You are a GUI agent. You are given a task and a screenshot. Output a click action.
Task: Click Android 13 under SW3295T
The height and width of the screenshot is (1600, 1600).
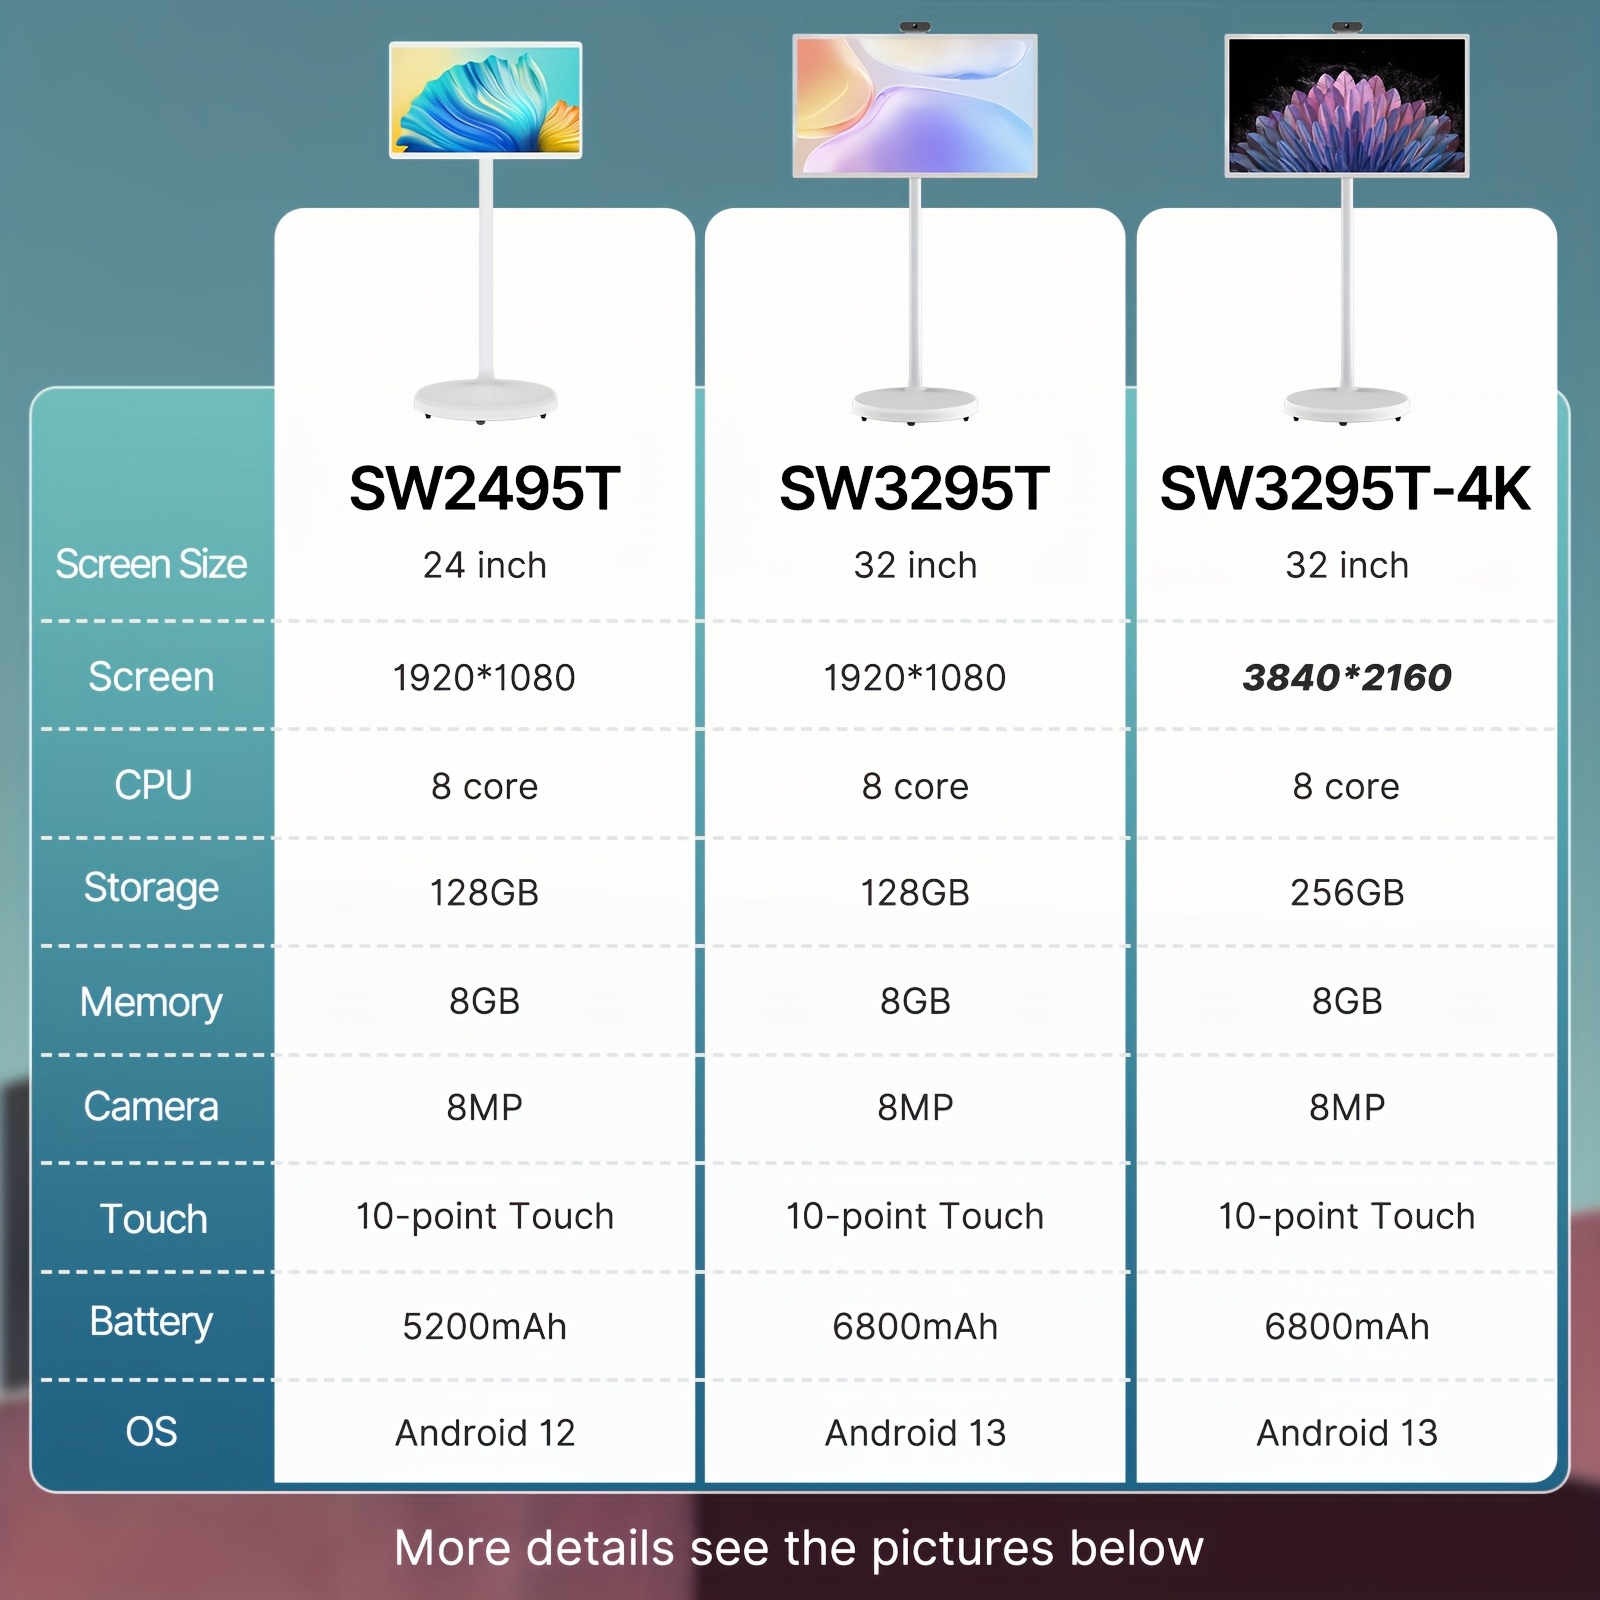(x=915, y=1433)
